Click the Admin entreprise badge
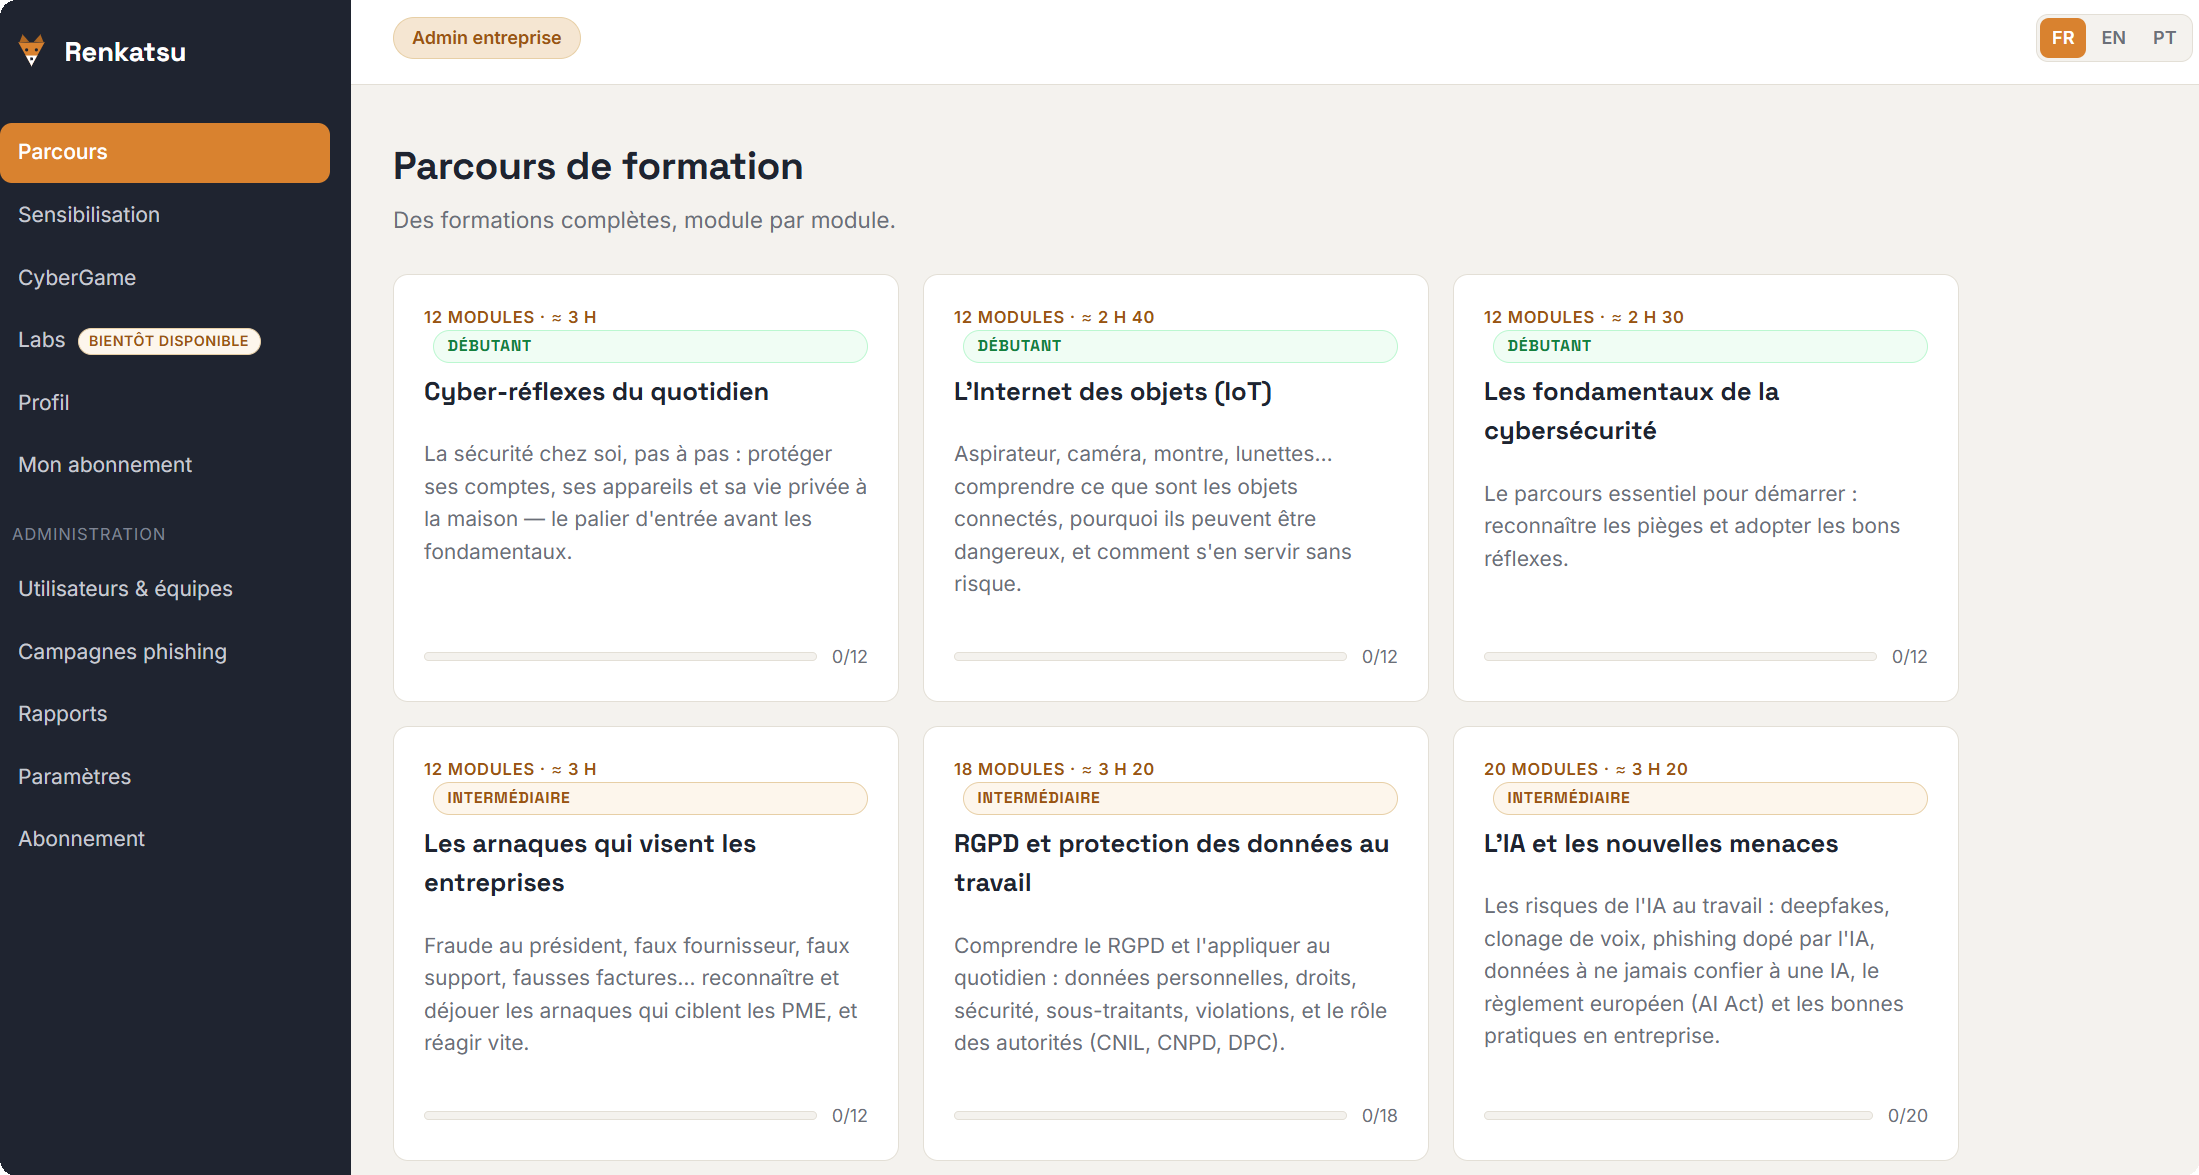 coord(487,38)
